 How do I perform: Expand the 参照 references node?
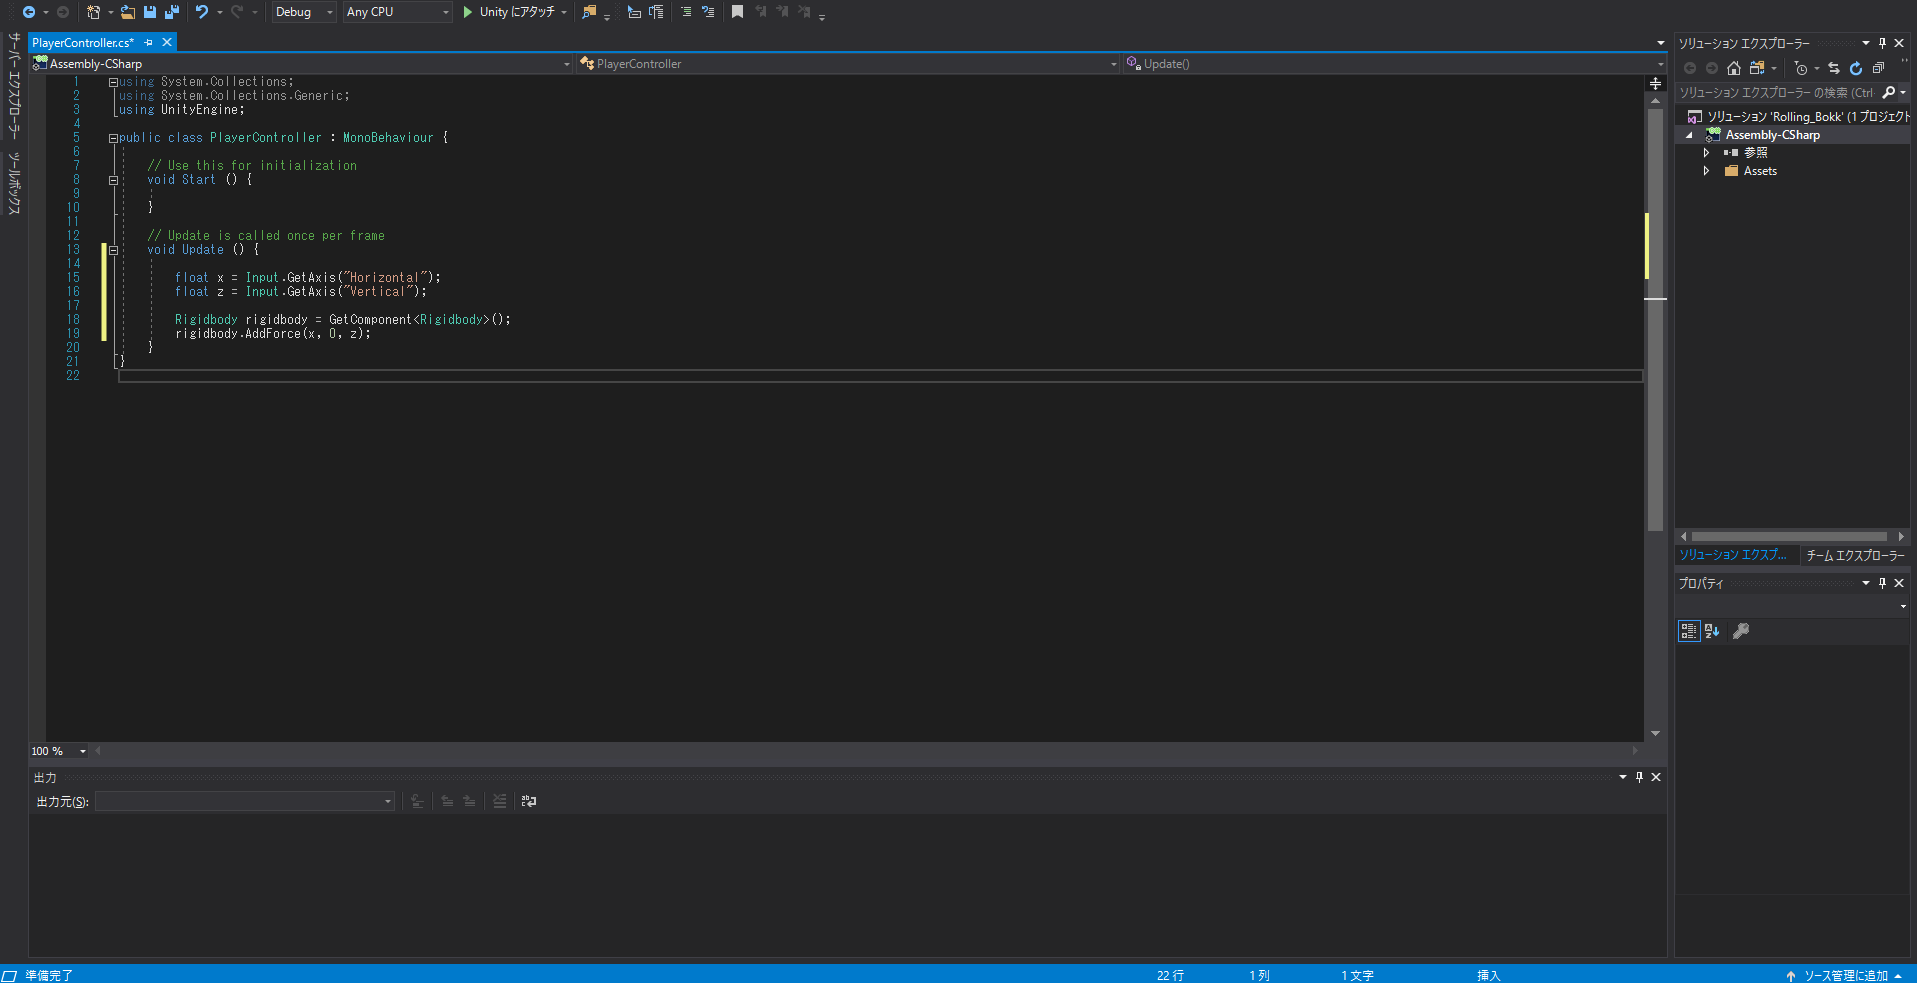coord(1706,153)
